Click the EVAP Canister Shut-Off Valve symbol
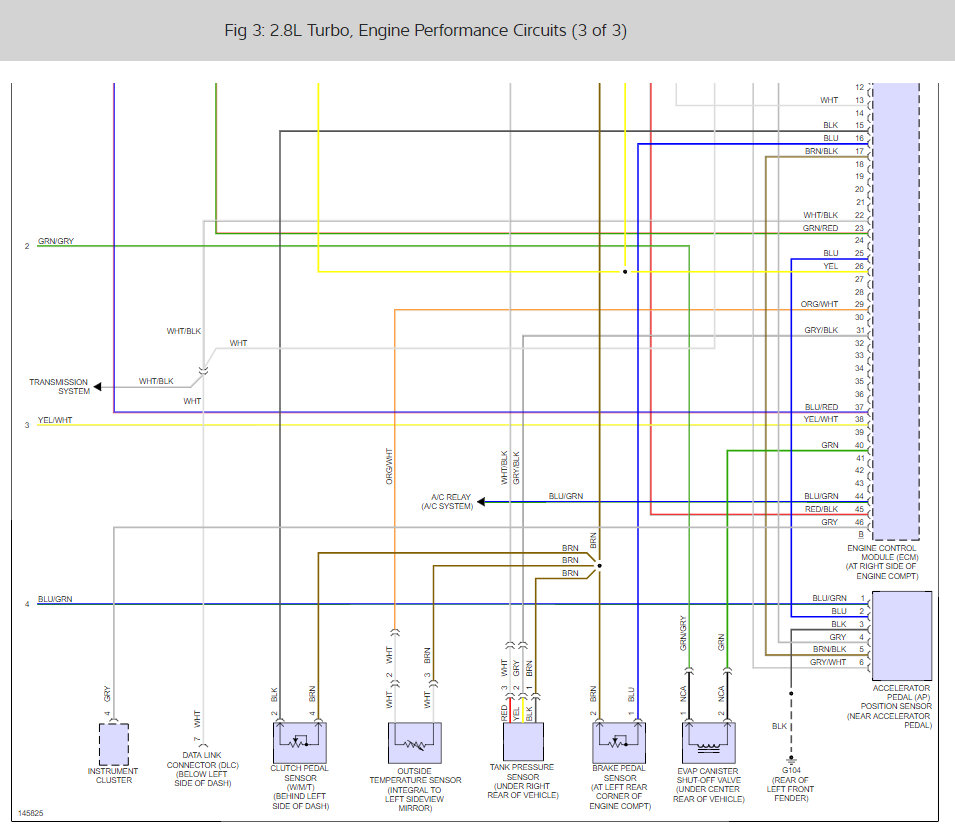Image resolution: width=955 pixels, height=830 pixels. [708, 742]
